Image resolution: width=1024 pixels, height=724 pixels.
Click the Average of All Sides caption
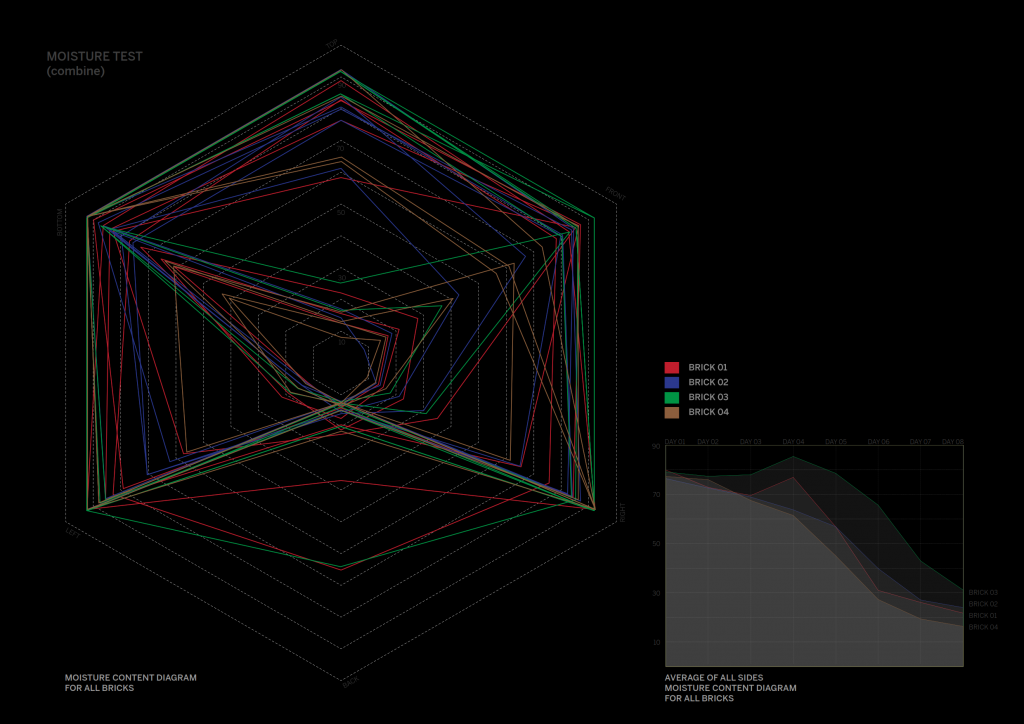click(730, 688)
